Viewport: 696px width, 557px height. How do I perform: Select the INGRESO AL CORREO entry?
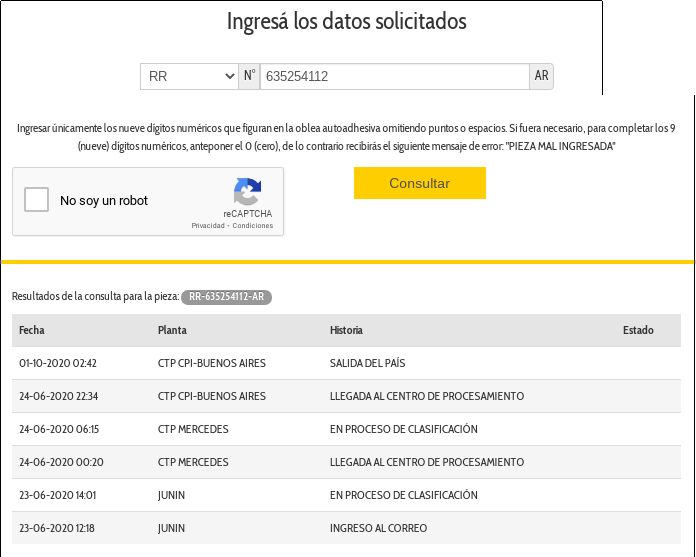(x=378, y=528)
